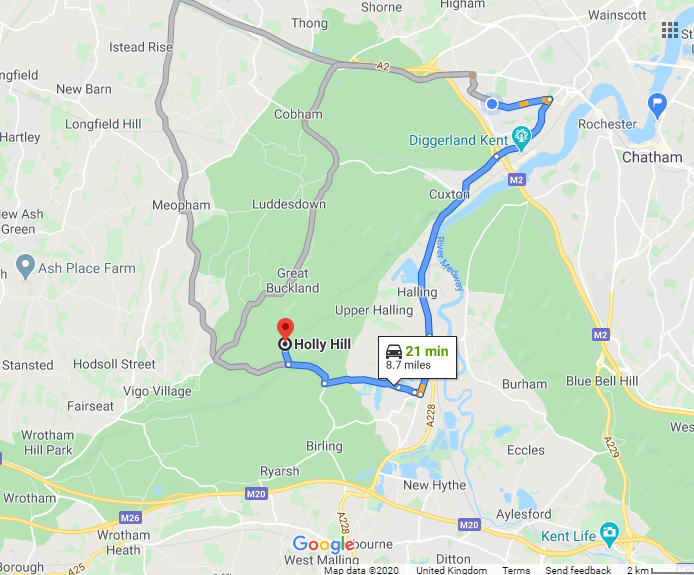694x575 pixels.
Task: Click the red Holly Hill destination pin
Action: 285,329
